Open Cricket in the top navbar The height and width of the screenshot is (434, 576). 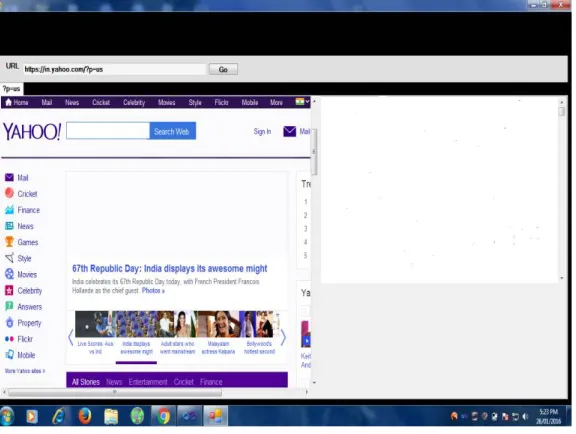(101, 103)
